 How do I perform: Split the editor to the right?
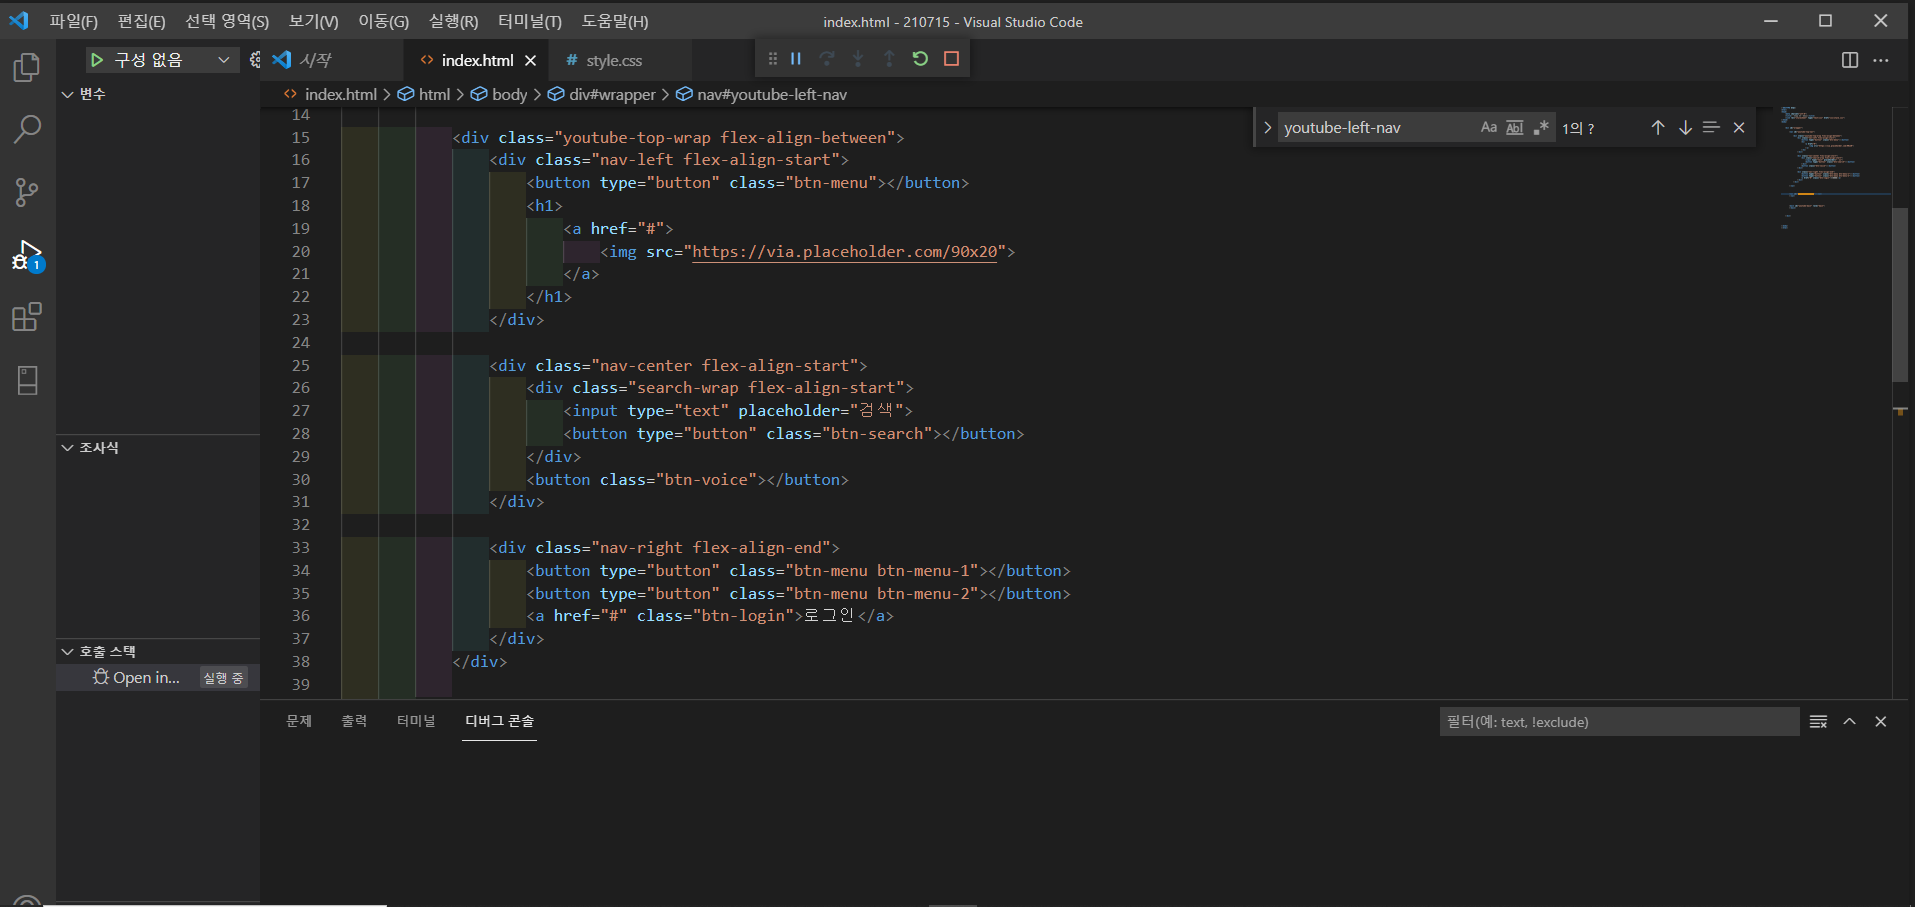coord(1849,60)
